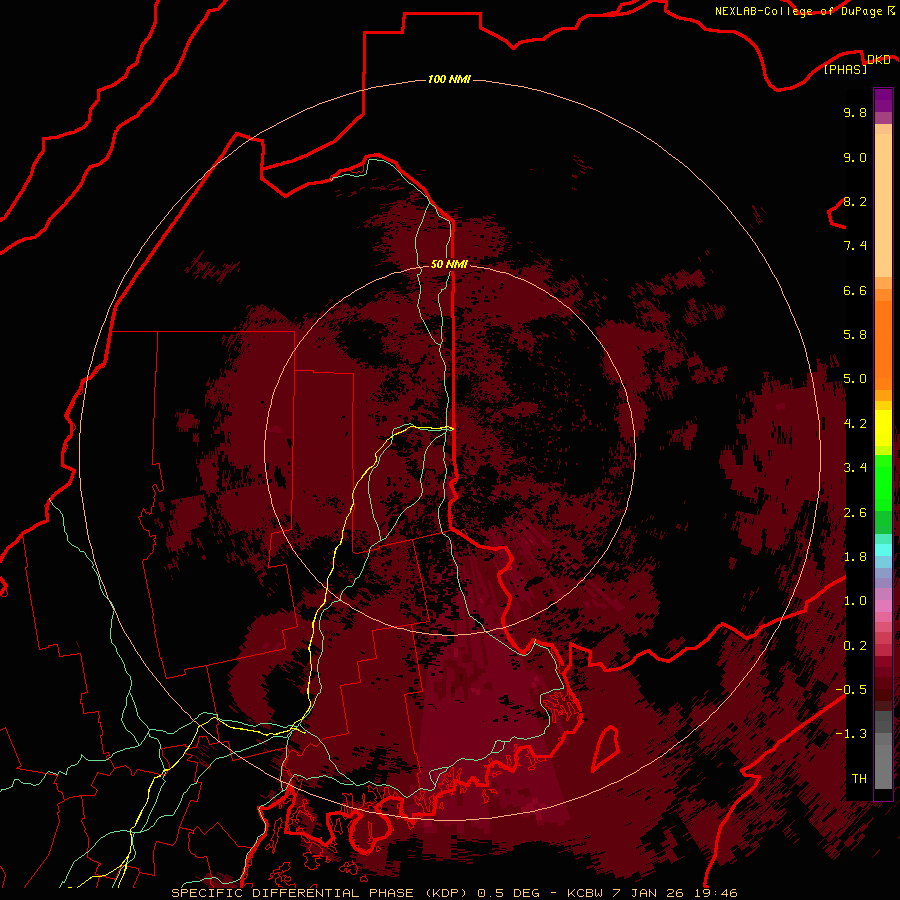Viewport: 900px width, 900px height.
Task: Click the 100 NMI range ring label
Action: [449, 79]
